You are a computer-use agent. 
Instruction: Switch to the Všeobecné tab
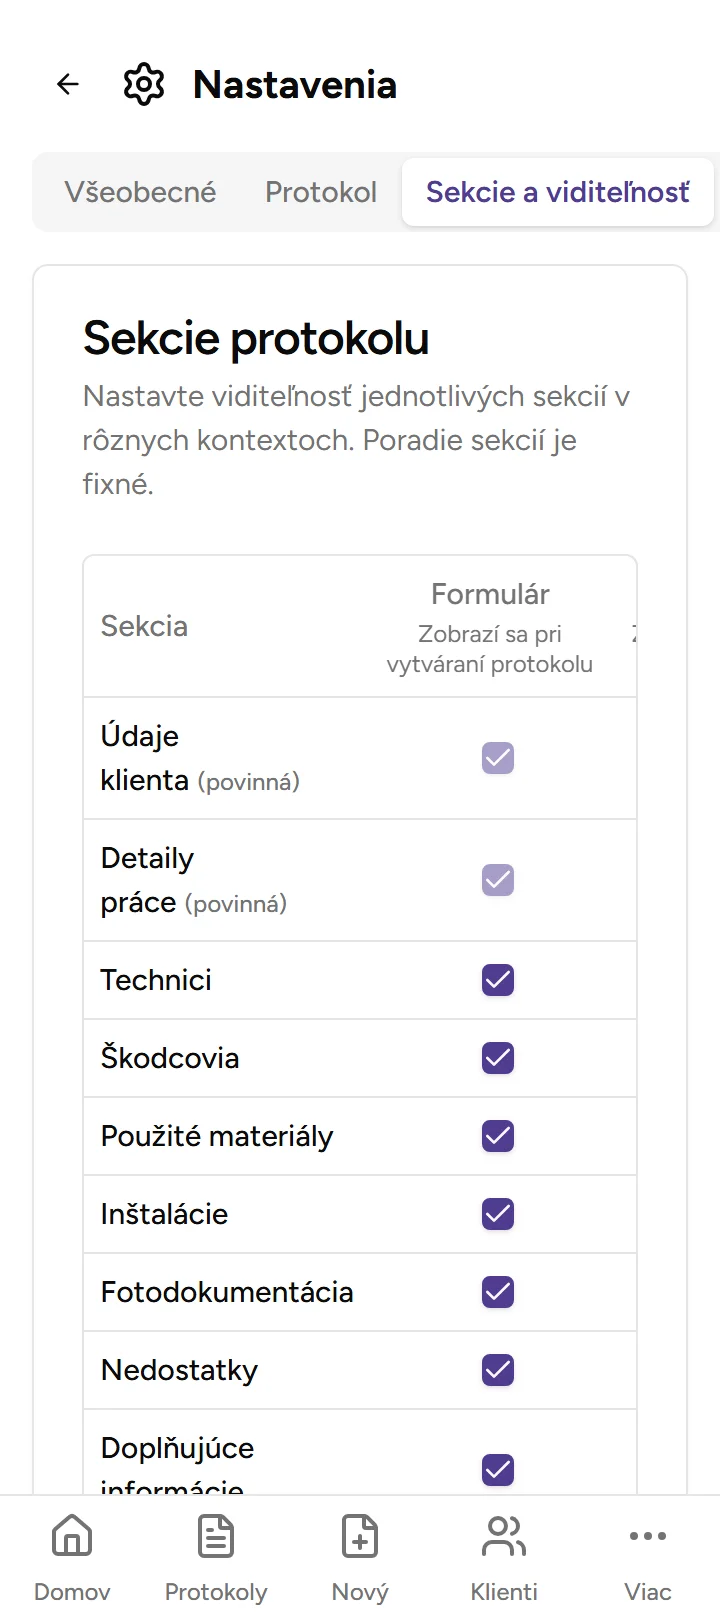(x=140, y=192)
